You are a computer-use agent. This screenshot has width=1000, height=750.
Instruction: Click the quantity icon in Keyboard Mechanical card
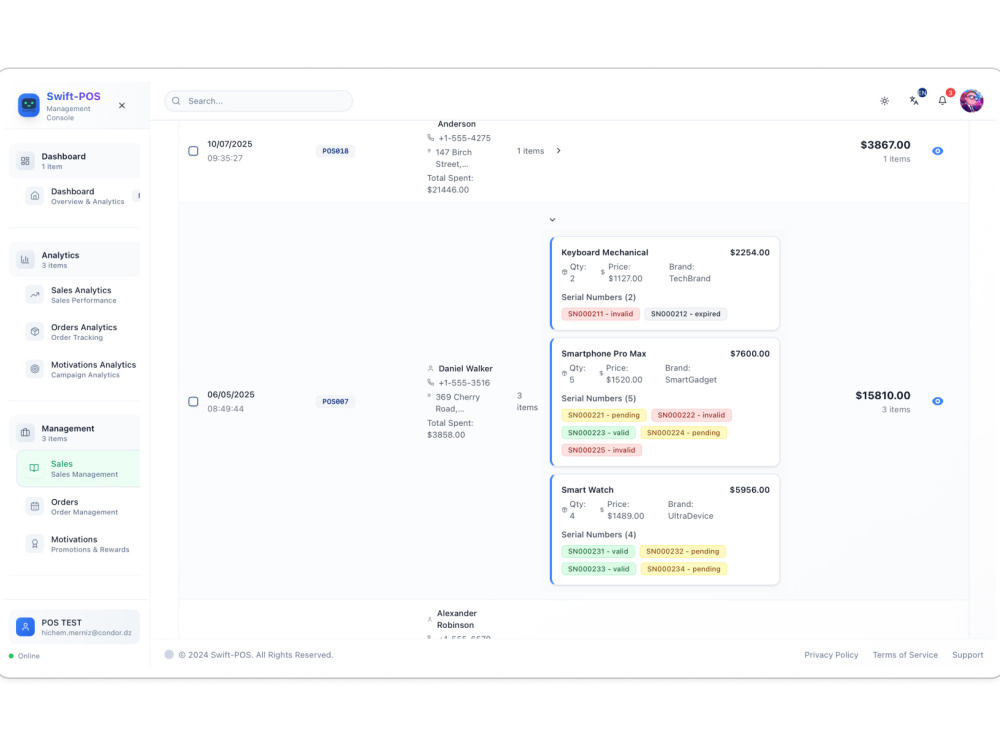pyautogui.click(x=564, y=272)
